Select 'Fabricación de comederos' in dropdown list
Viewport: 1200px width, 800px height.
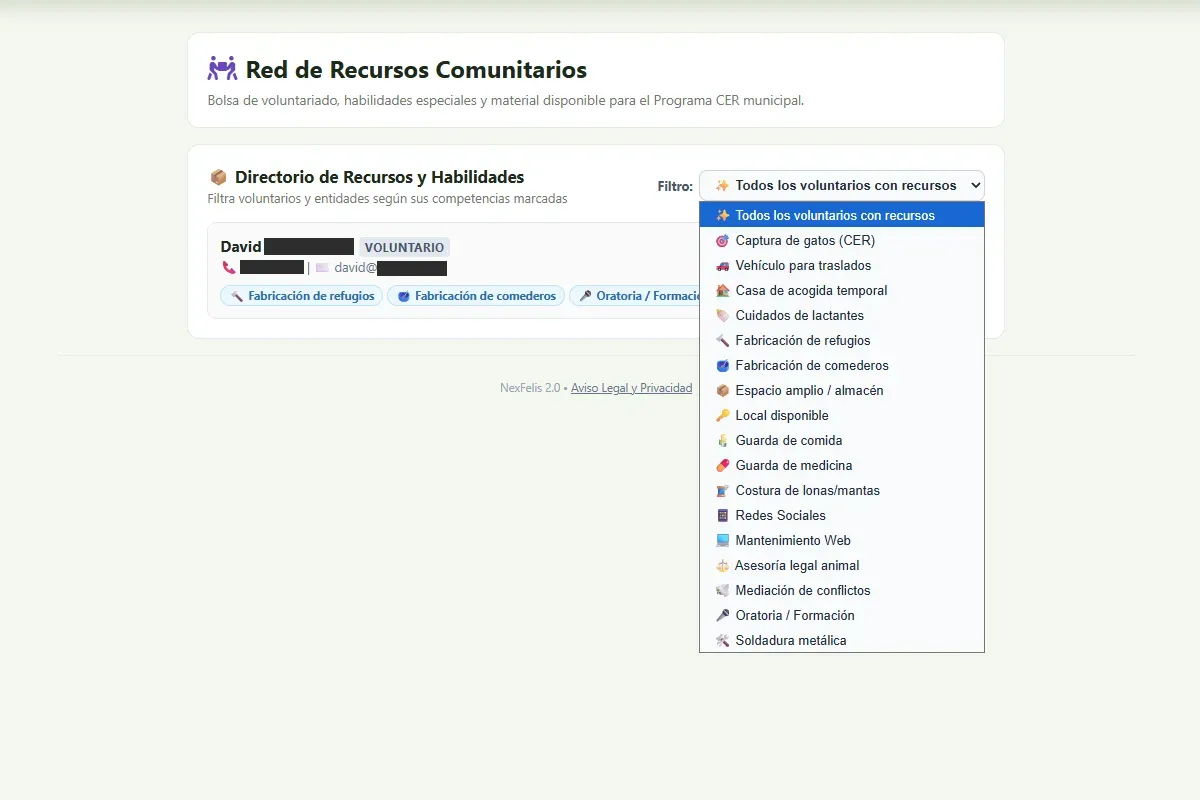(842, 365)
